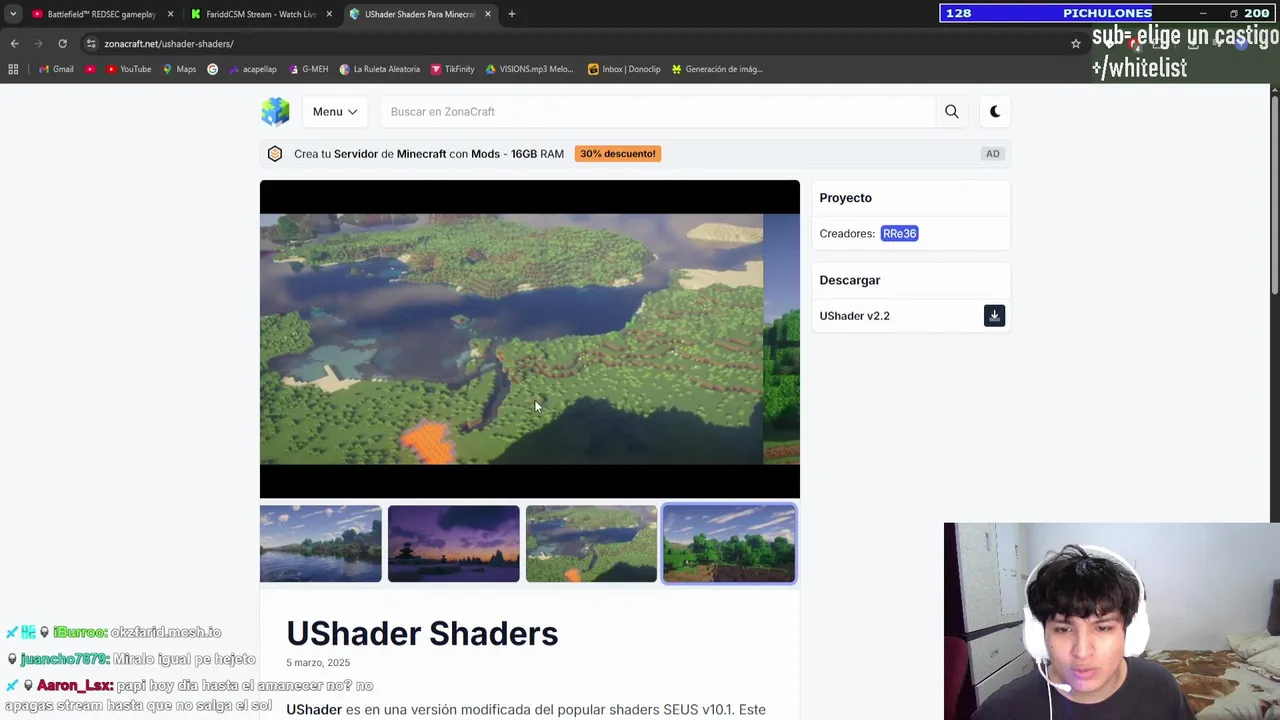Viewport: 1280px width, 720px height.
Task: Focus the Buscar en ZonaCraft search field
Action: (657, 112)
